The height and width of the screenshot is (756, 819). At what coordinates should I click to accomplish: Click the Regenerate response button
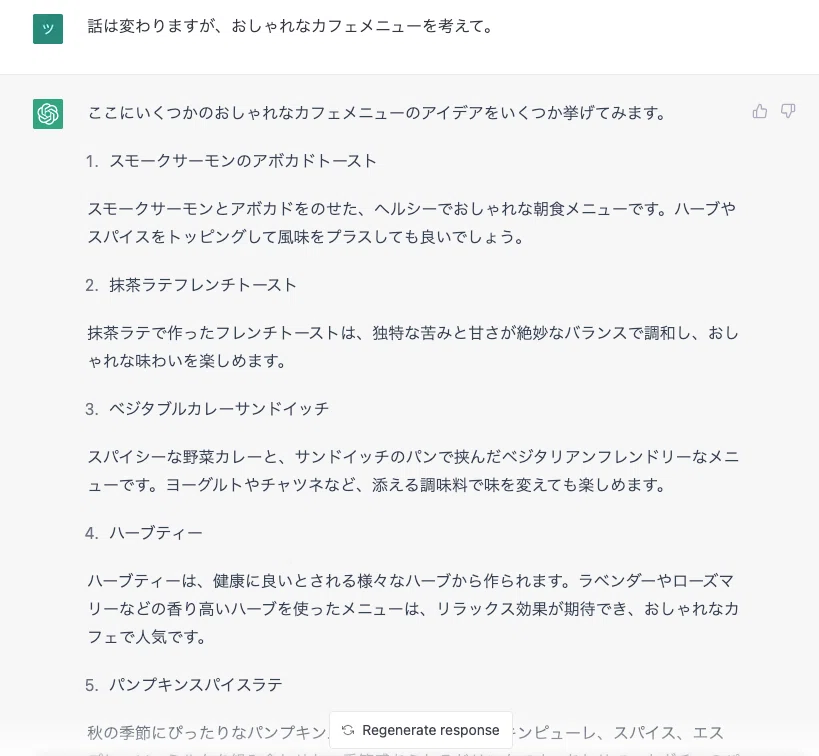[421, 730]
